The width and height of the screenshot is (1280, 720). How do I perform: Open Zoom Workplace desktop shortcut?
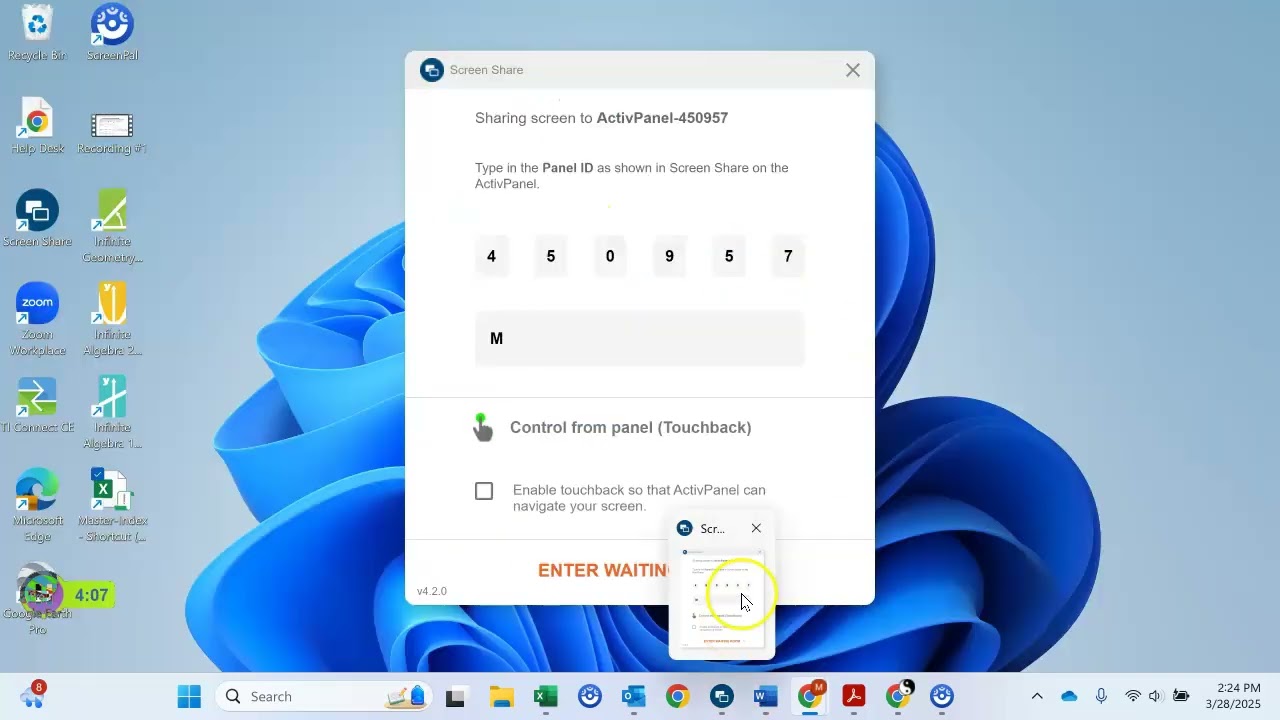(x=37, y=320)
